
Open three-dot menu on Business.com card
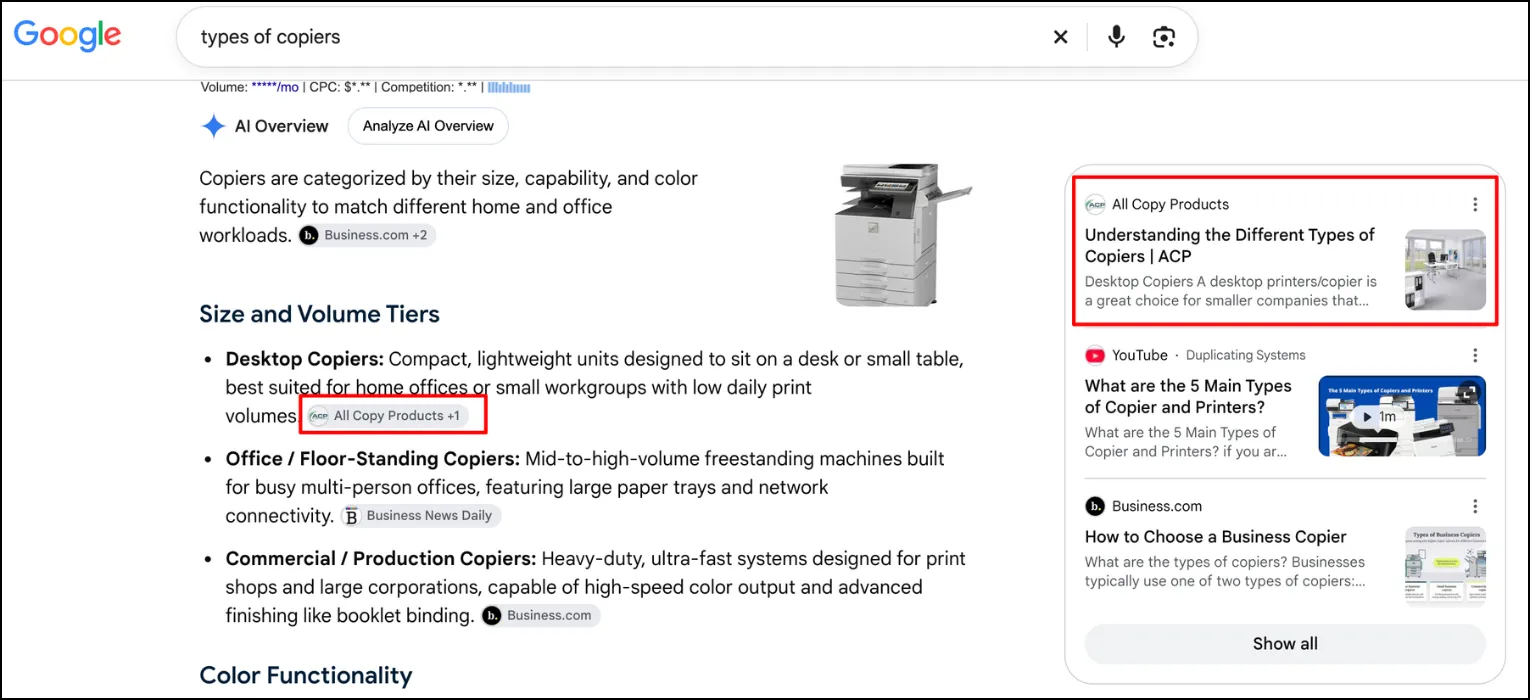coord(1474,506)
